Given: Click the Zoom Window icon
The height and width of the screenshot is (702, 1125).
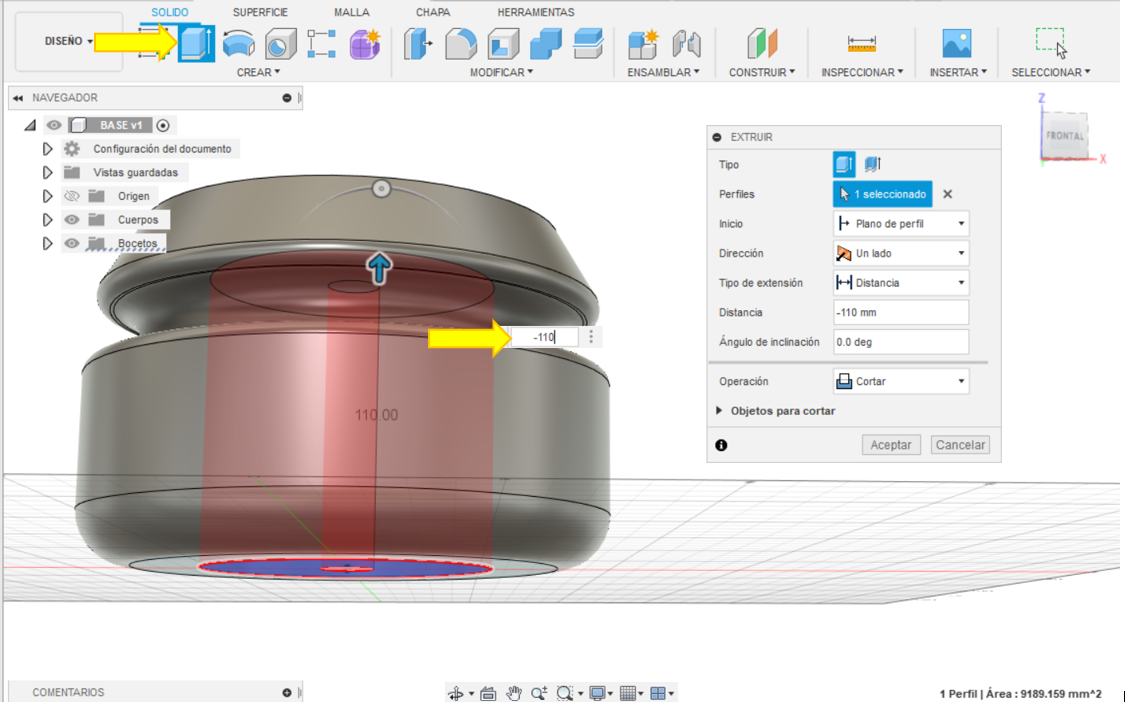Looking at the screenshot, I should [565, 693].
